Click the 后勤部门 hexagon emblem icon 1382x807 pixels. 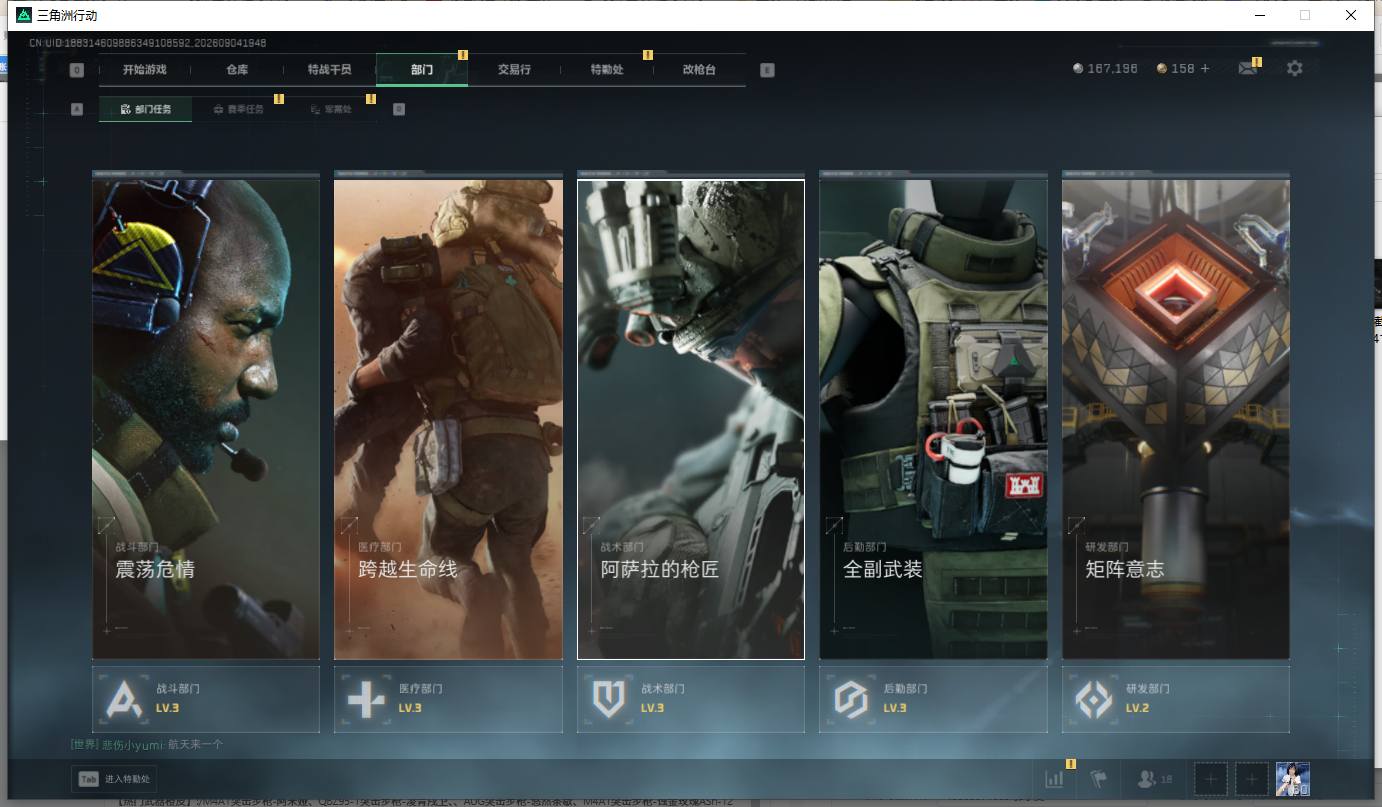[851, 700]
